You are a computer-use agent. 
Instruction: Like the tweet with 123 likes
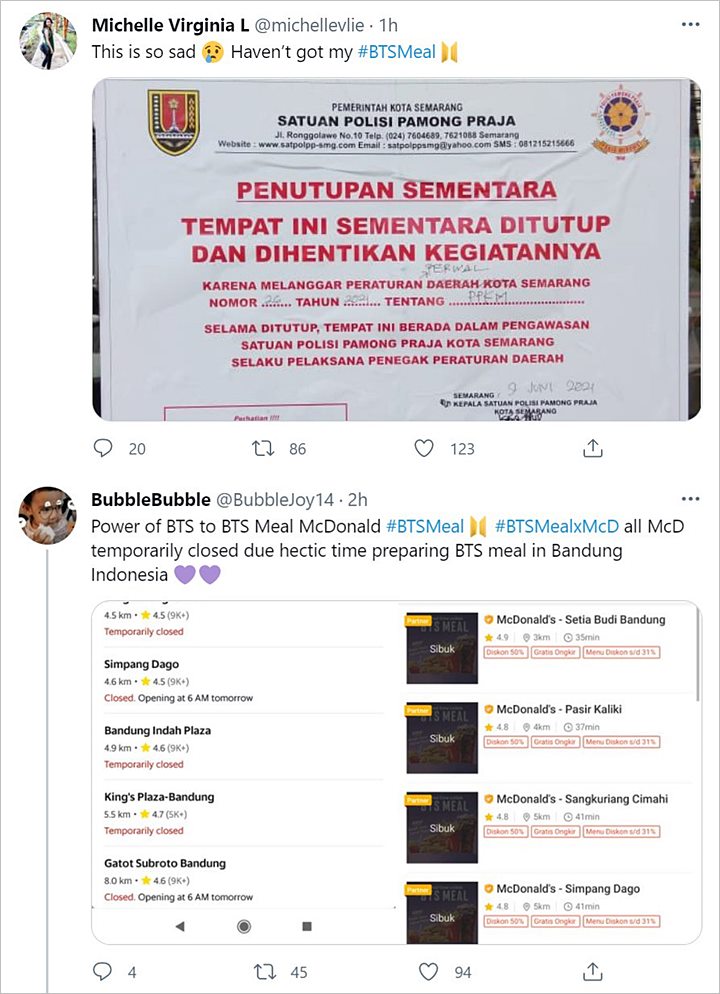(423, 449)
